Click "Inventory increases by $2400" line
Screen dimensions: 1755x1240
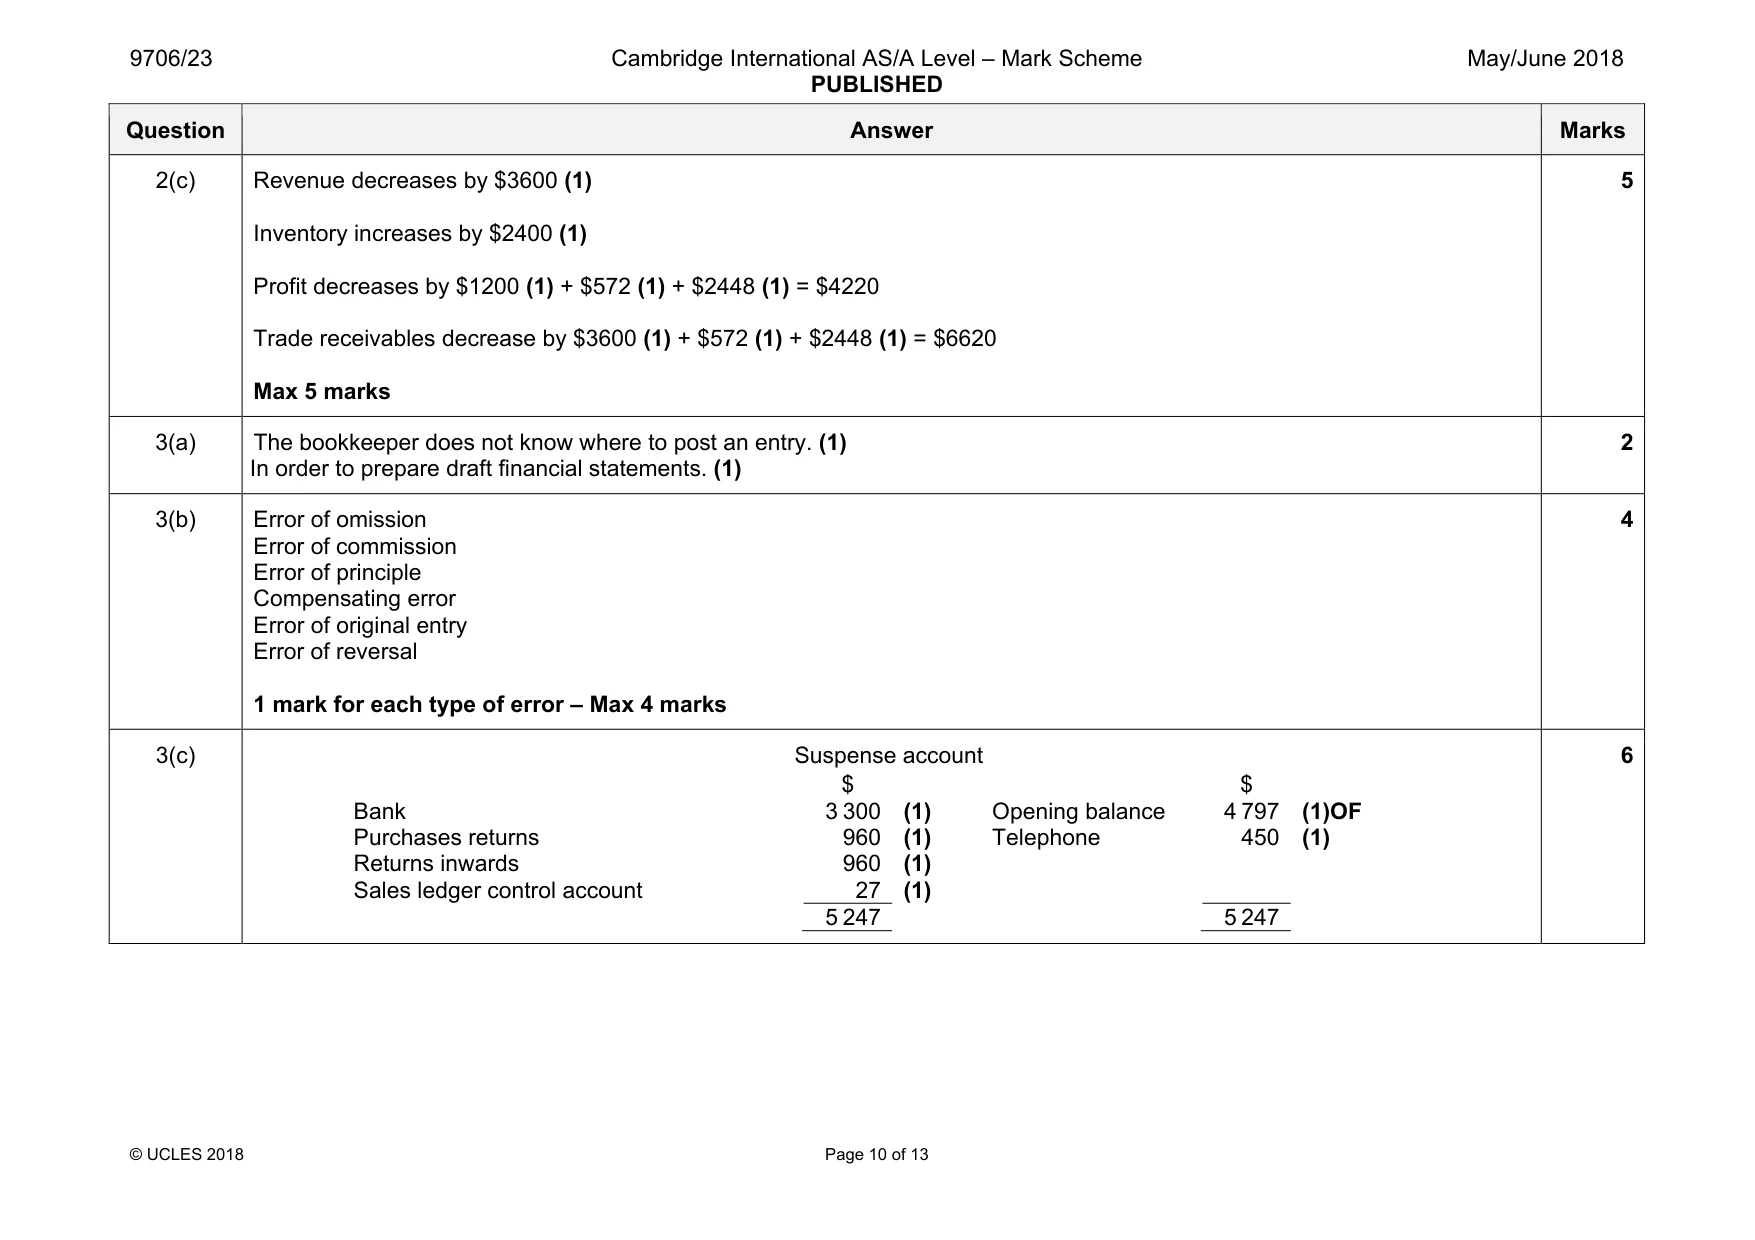point(420,234)
